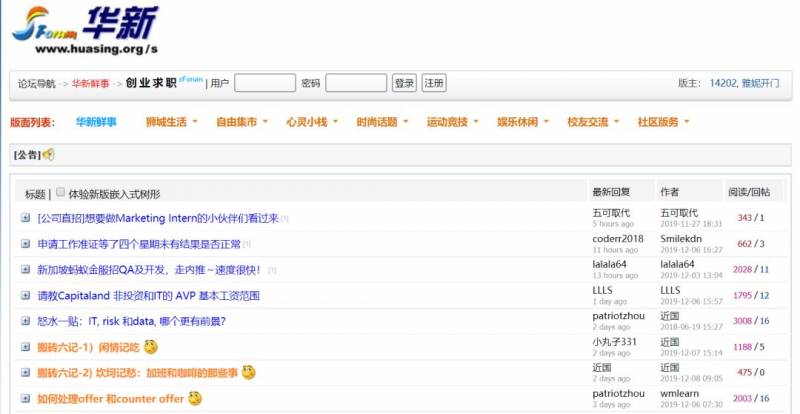Open the 新加坡蚂蚁金服招QA及开发 thread

[148, 270]
